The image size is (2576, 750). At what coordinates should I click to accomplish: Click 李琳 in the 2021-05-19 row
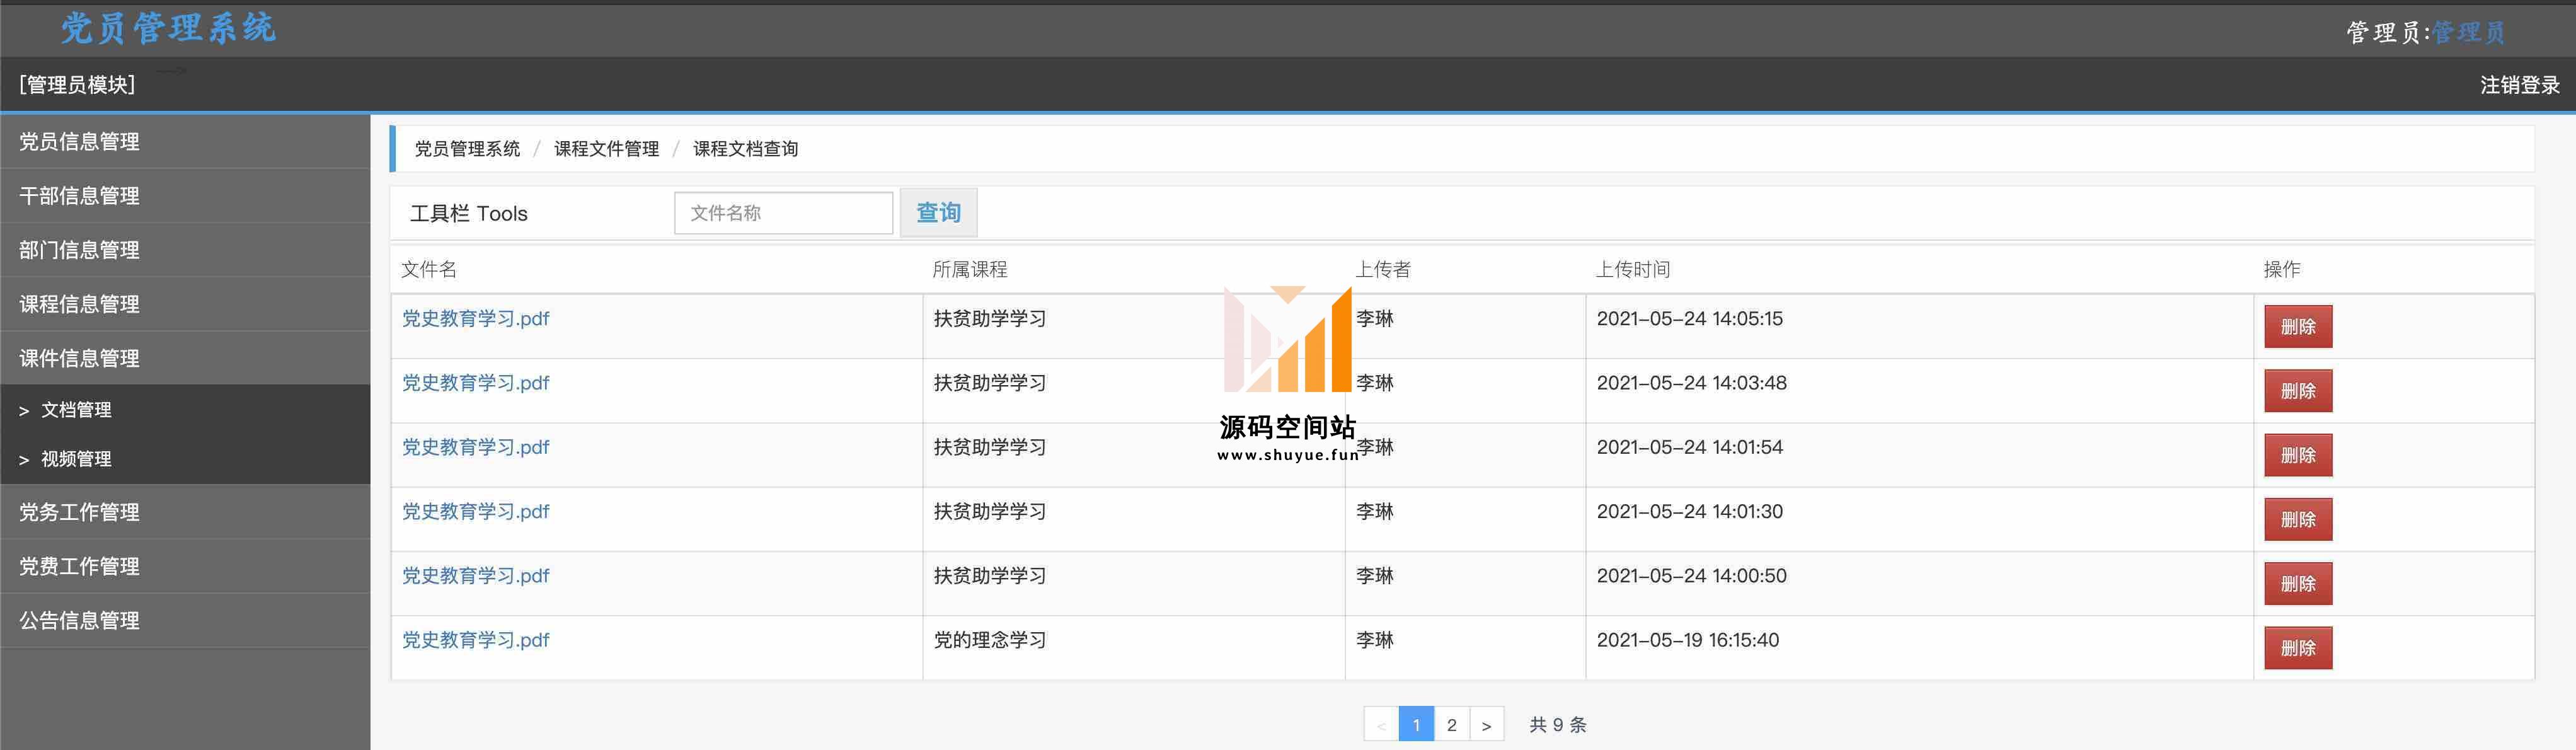(1375, 640)
